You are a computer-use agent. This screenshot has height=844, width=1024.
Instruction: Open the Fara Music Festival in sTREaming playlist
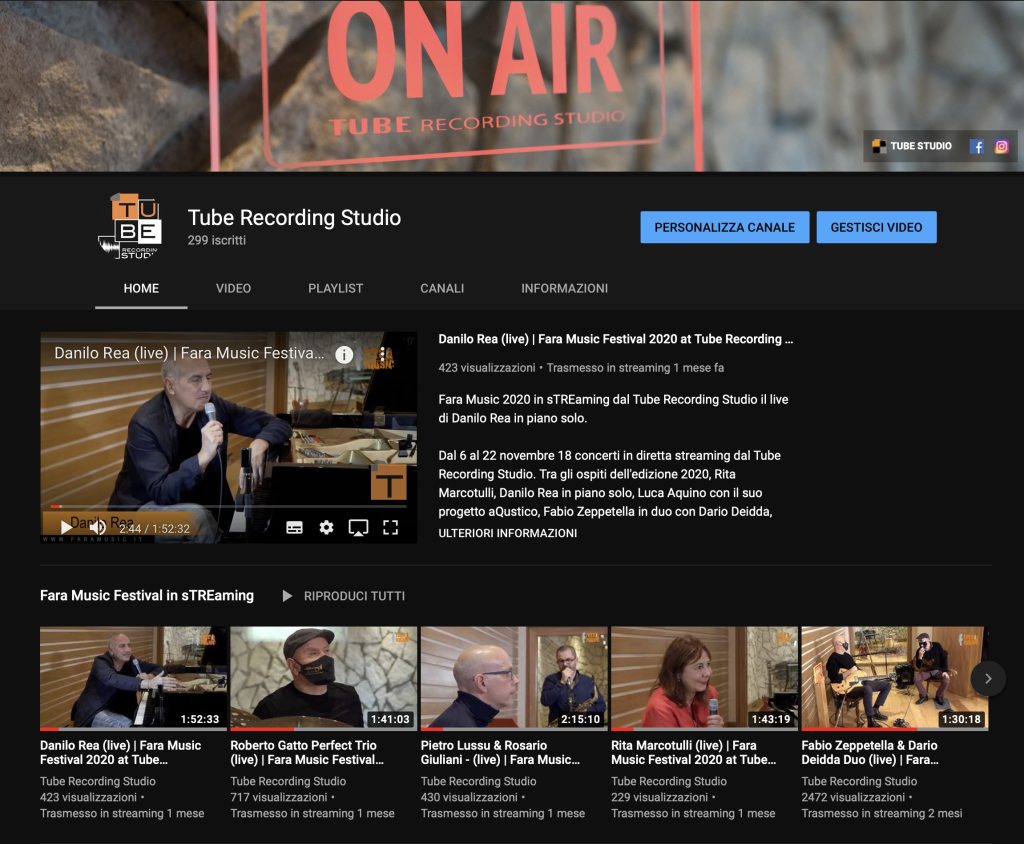tap(147, 596)
